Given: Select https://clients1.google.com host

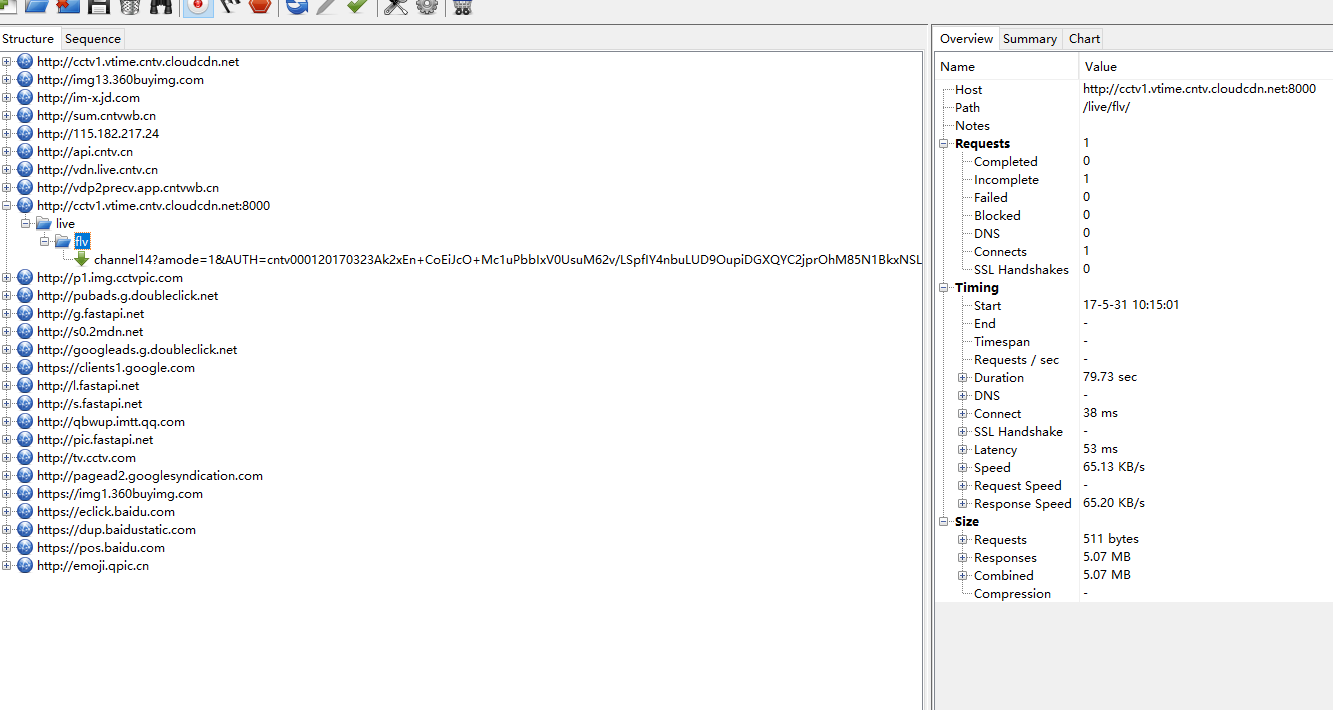Looking at the screenshot, I should click(116, 368).
